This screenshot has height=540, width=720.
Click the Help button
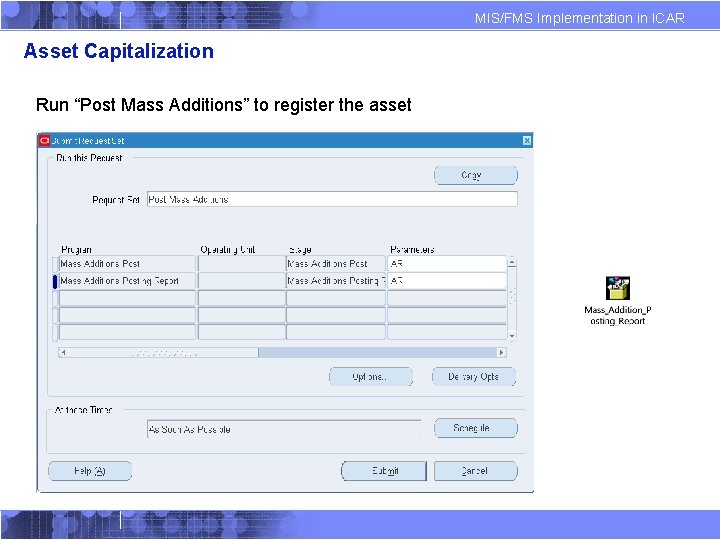pos(90,471)
